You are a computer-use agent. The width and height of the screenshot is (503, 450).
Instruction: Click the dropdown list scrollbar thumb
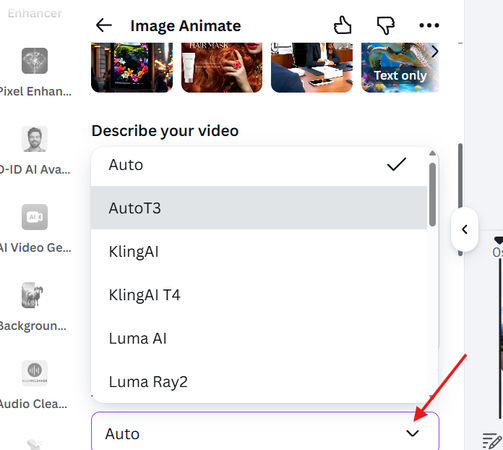coord(432,195)
